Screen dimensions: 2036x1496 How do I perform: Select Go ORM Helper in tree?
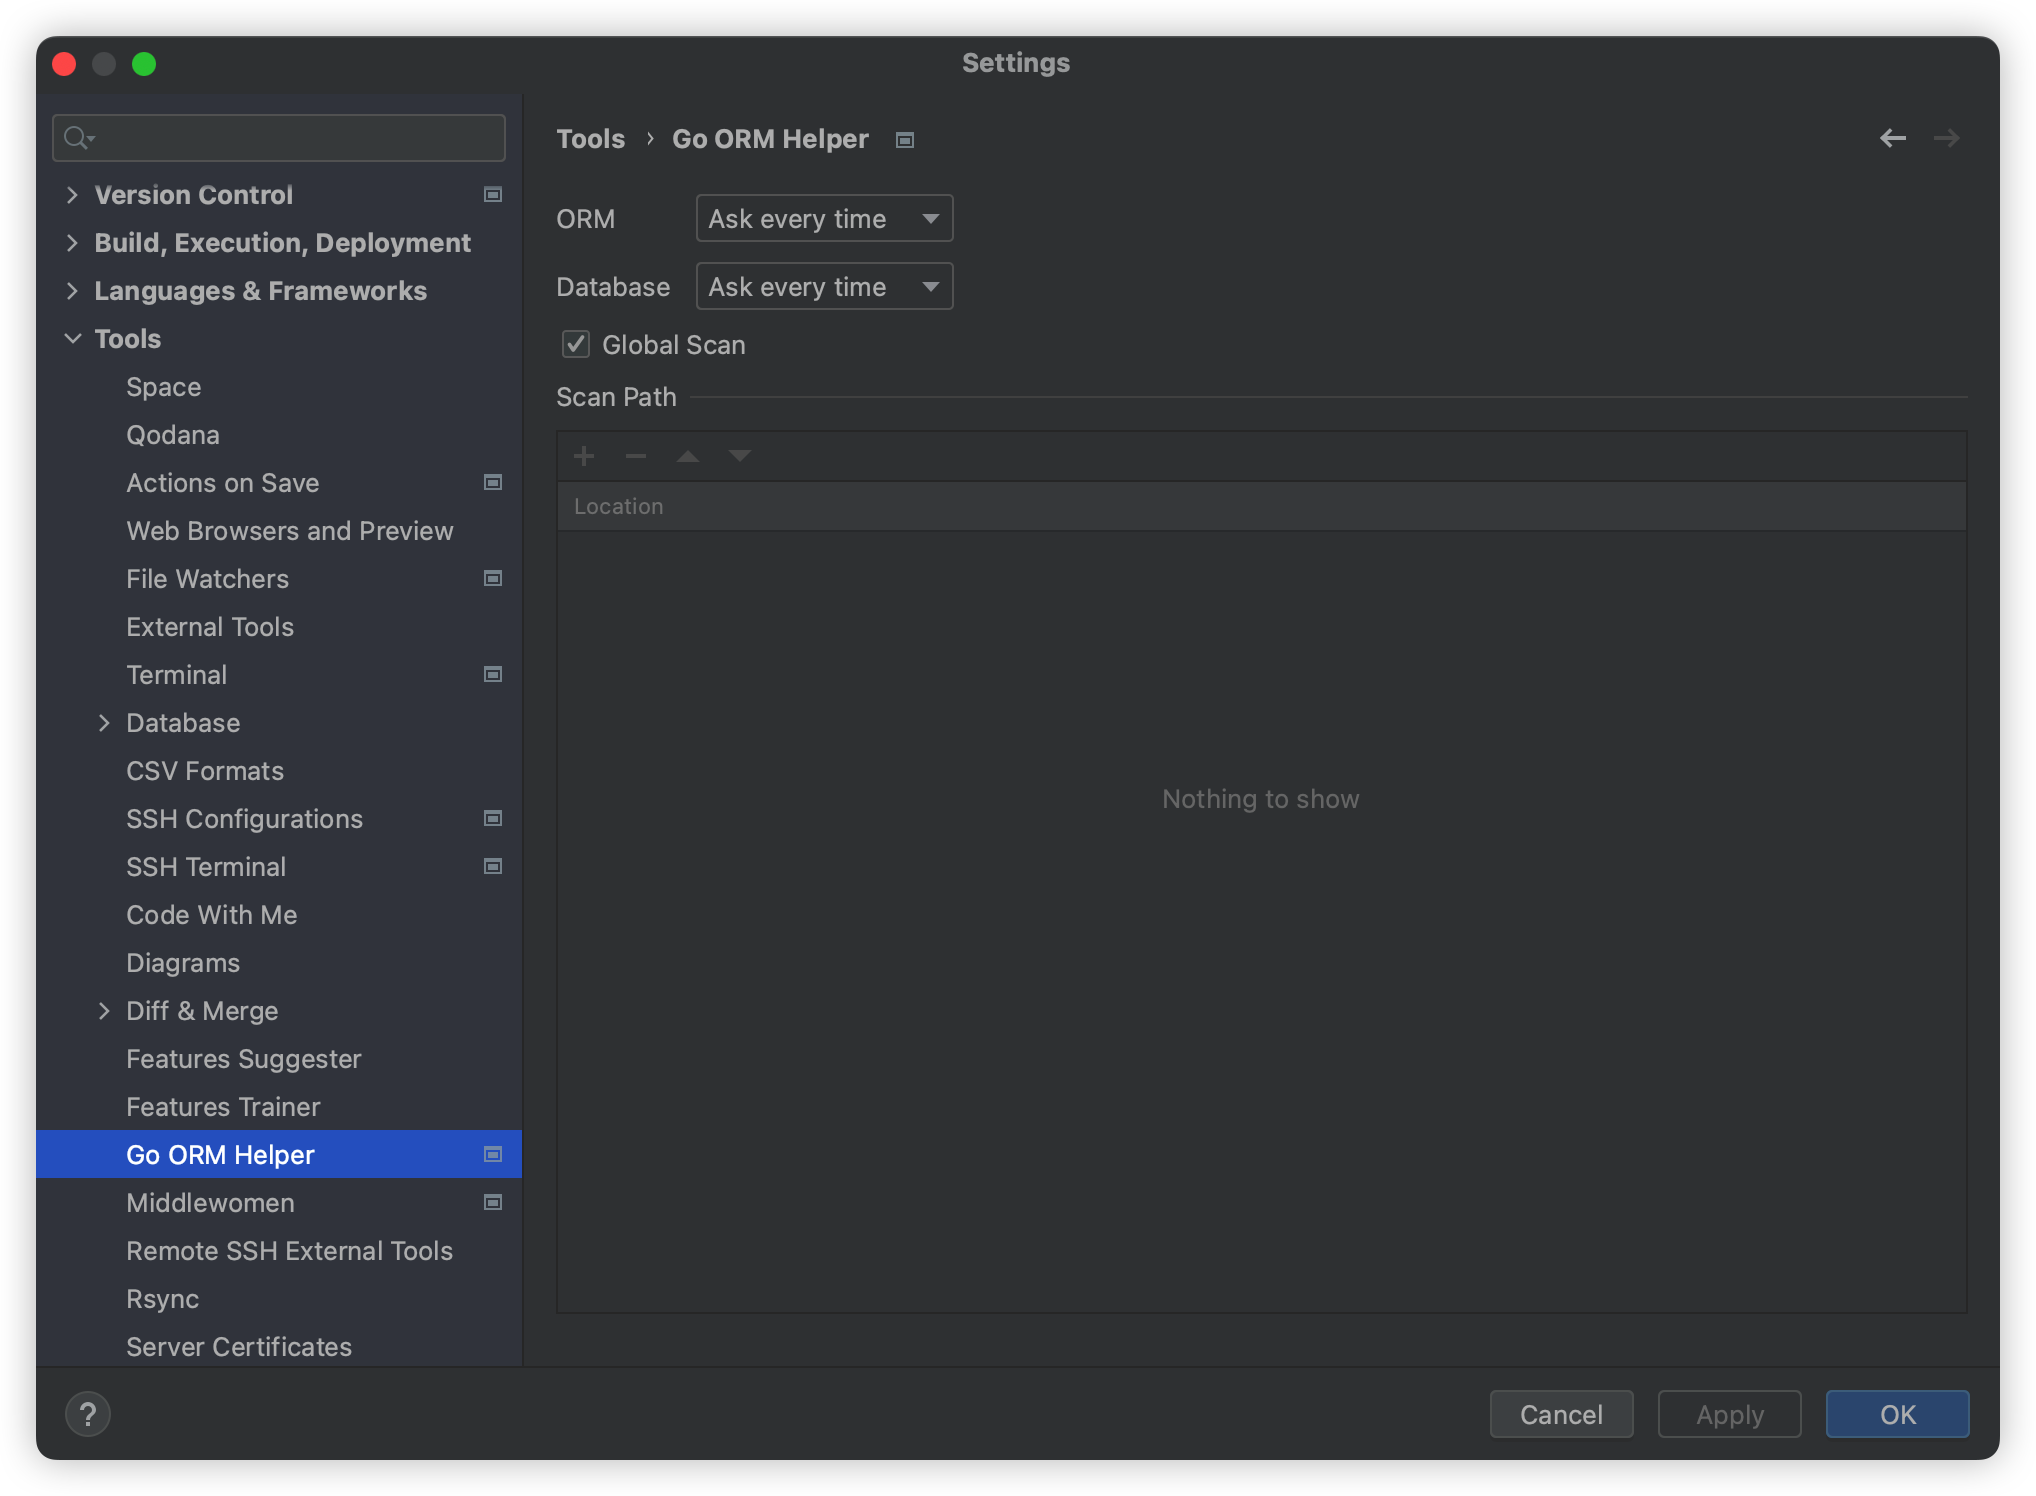pyautogui.click(x=279, y=1154)
